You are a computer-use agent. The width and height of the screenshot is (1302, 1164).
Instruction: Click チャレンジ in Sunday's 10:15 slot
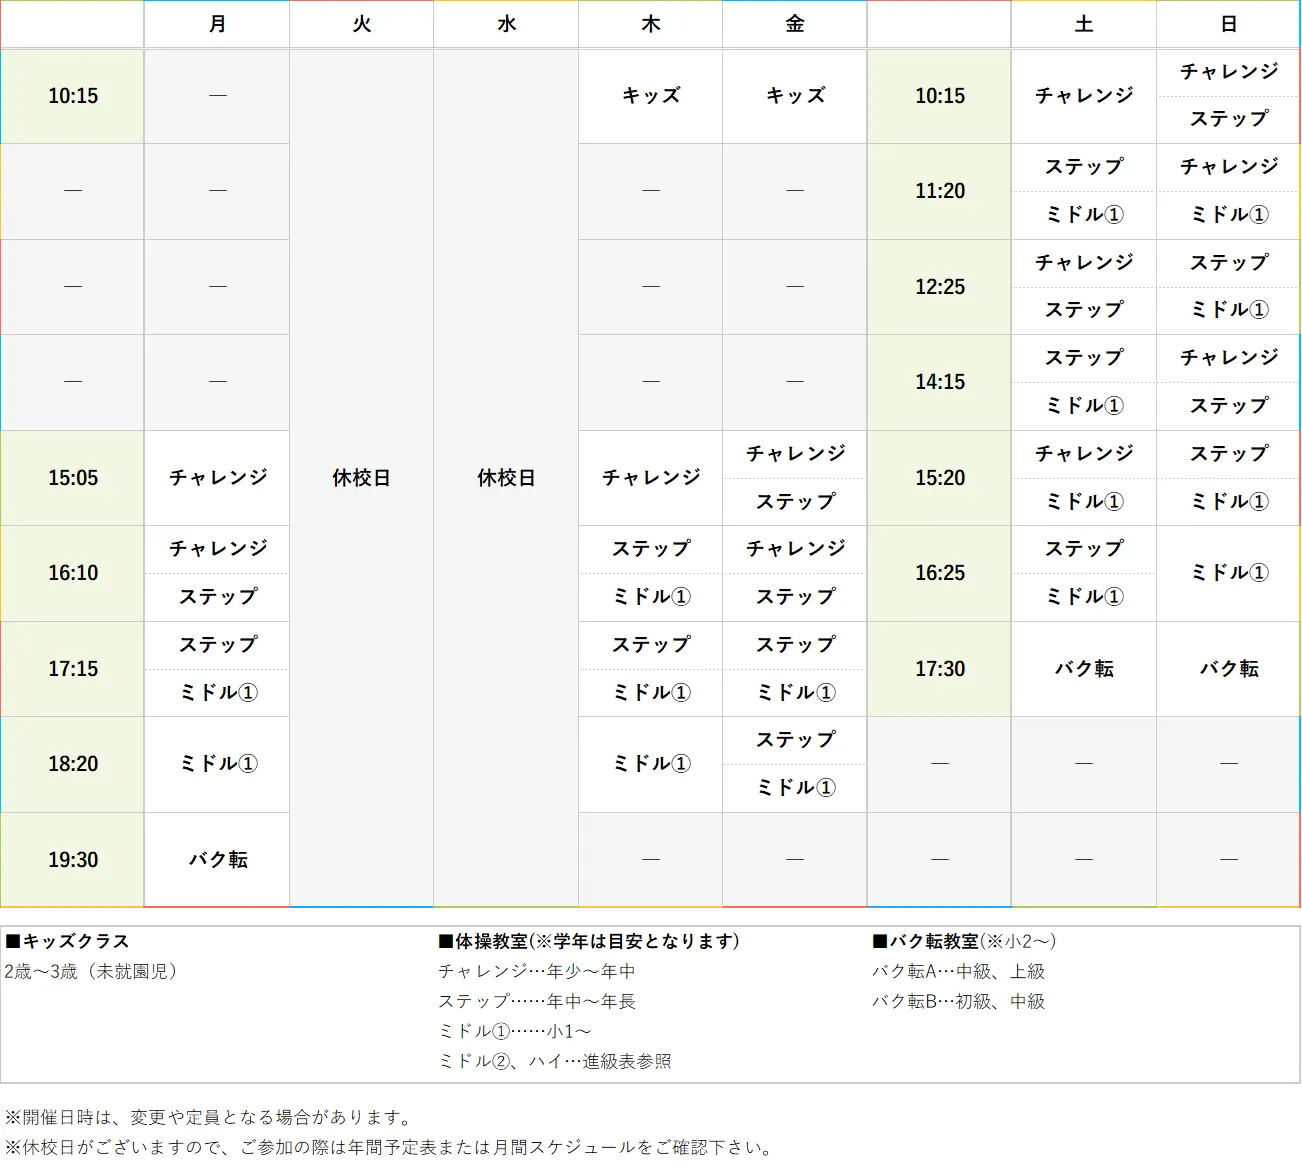pyautogui.click(x=1227, y=71)
